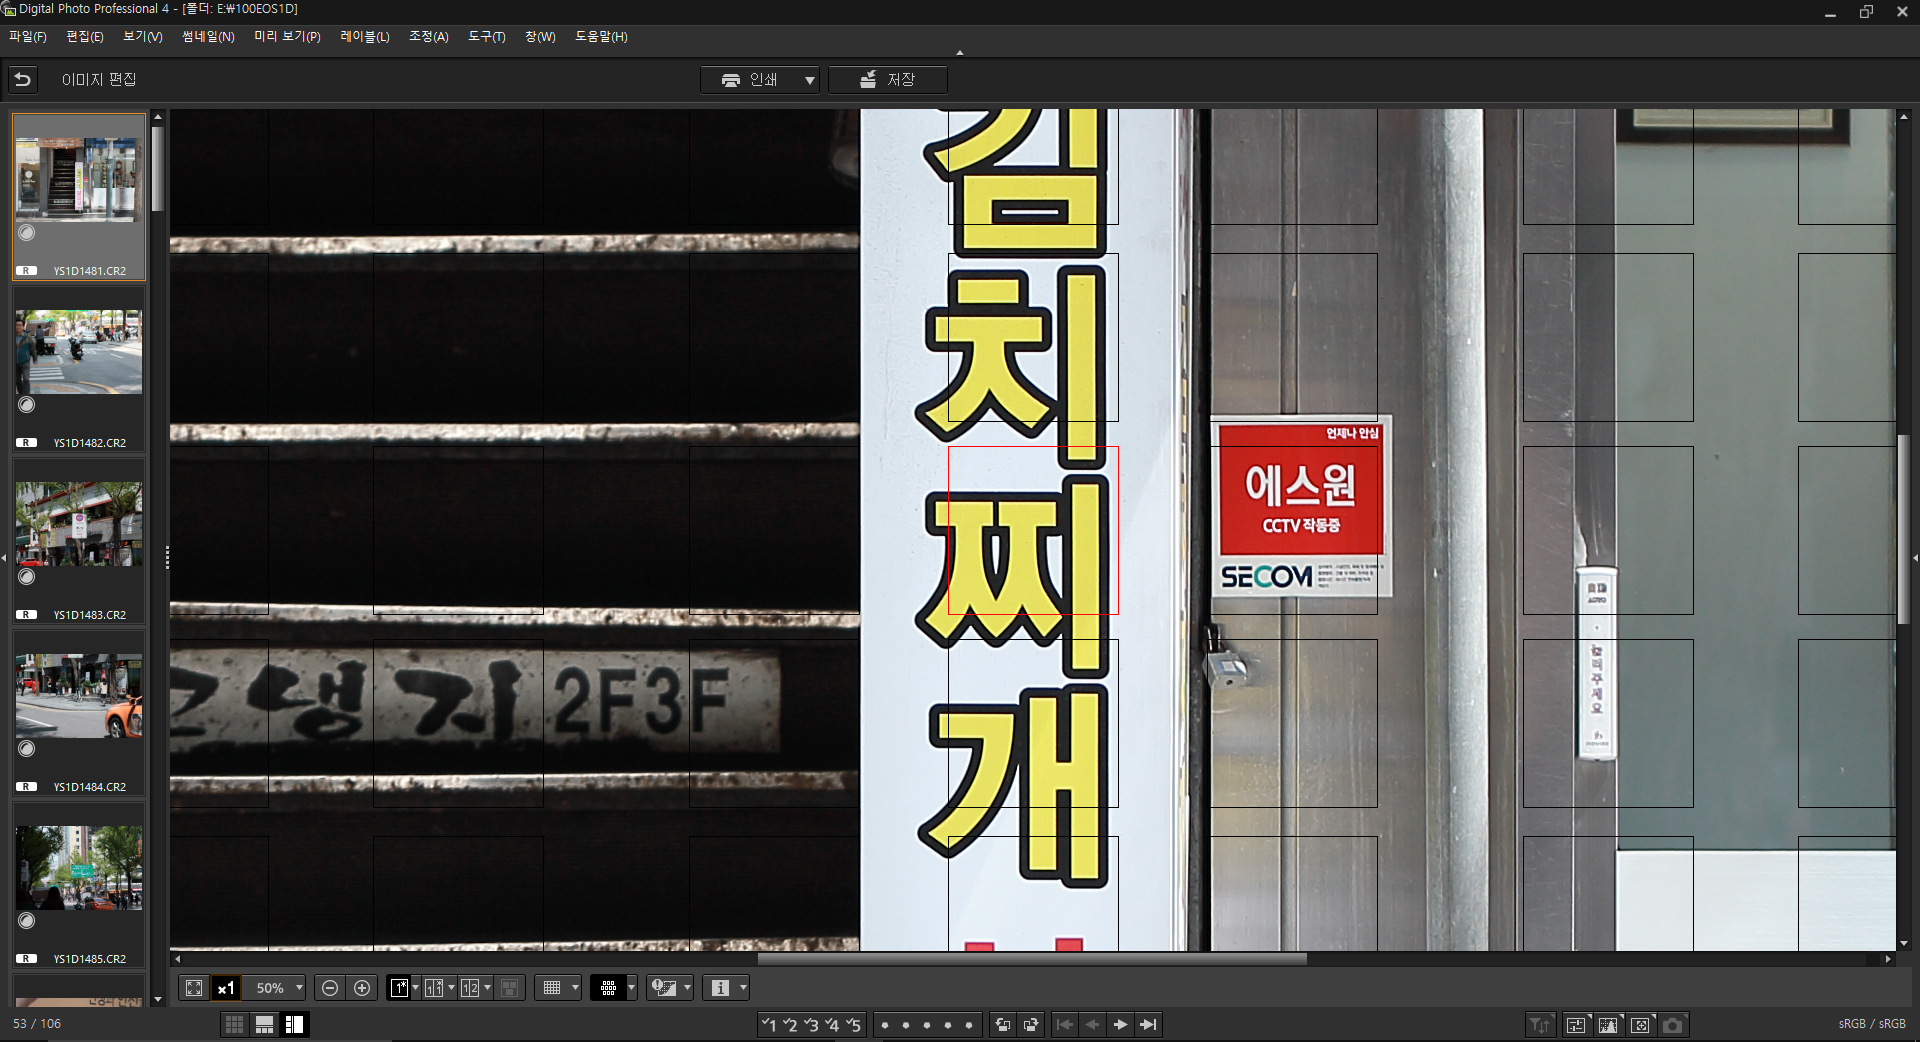Select thumbnail YS1D1484.CR2
1920x1042 pixels.
pos(79,713)
